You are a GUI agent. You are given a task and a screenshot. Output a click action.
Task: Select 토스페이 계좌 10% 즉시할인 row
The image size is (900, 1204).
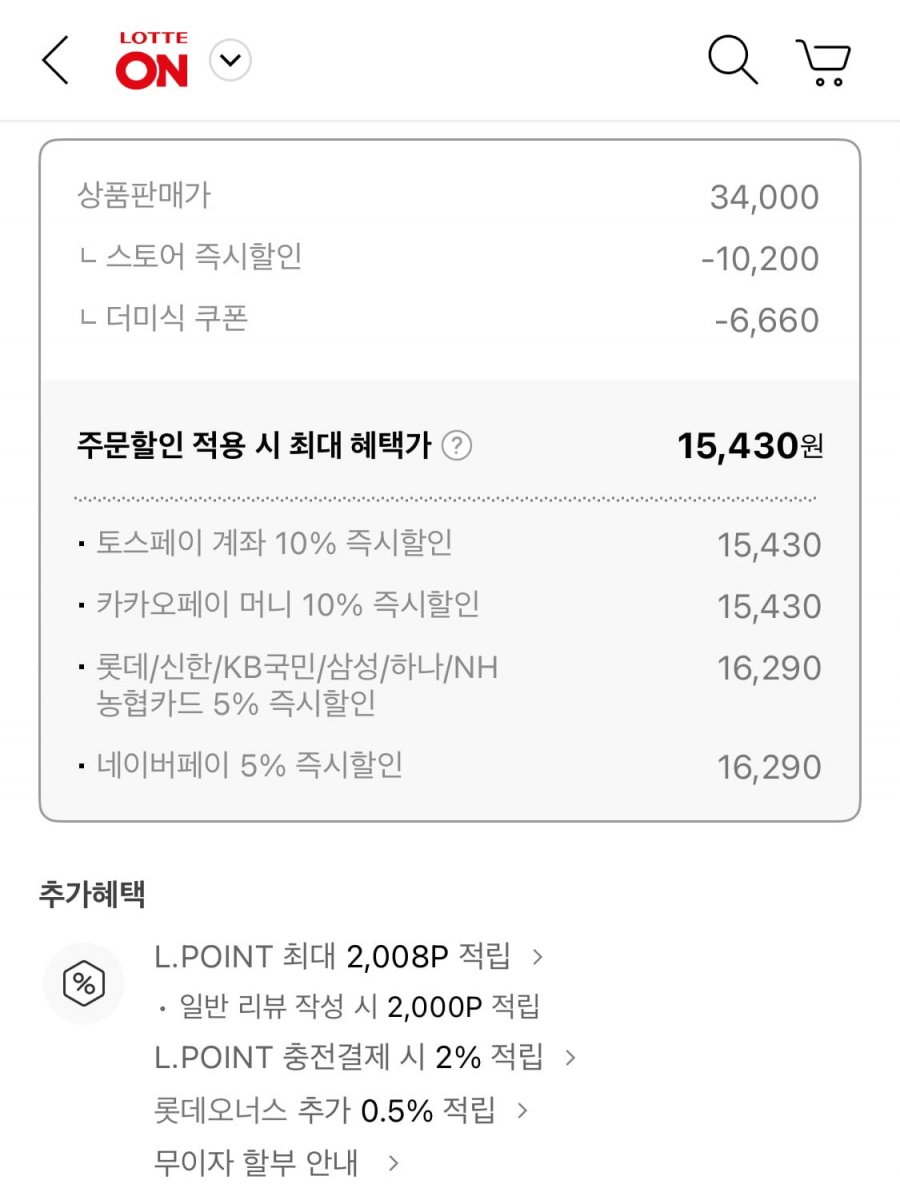449,544
